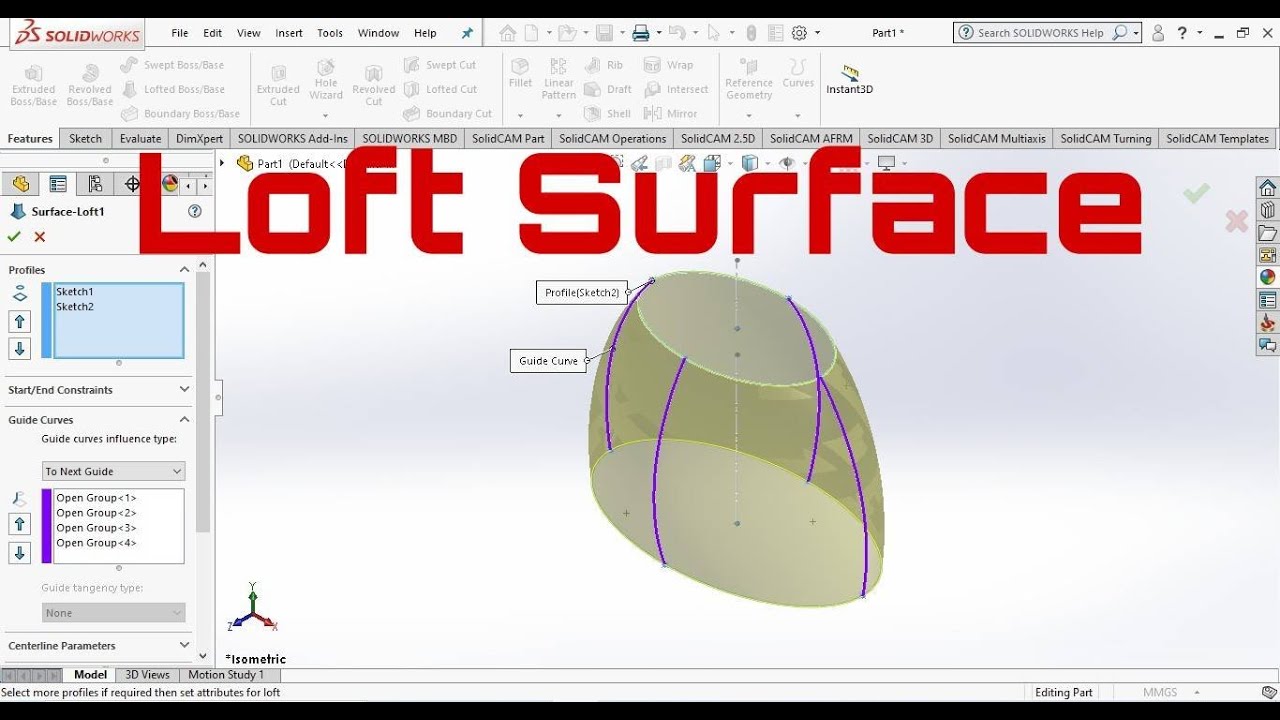
Task: Open File Explorer folder in task pane
Action: (x=1267, y=233)
